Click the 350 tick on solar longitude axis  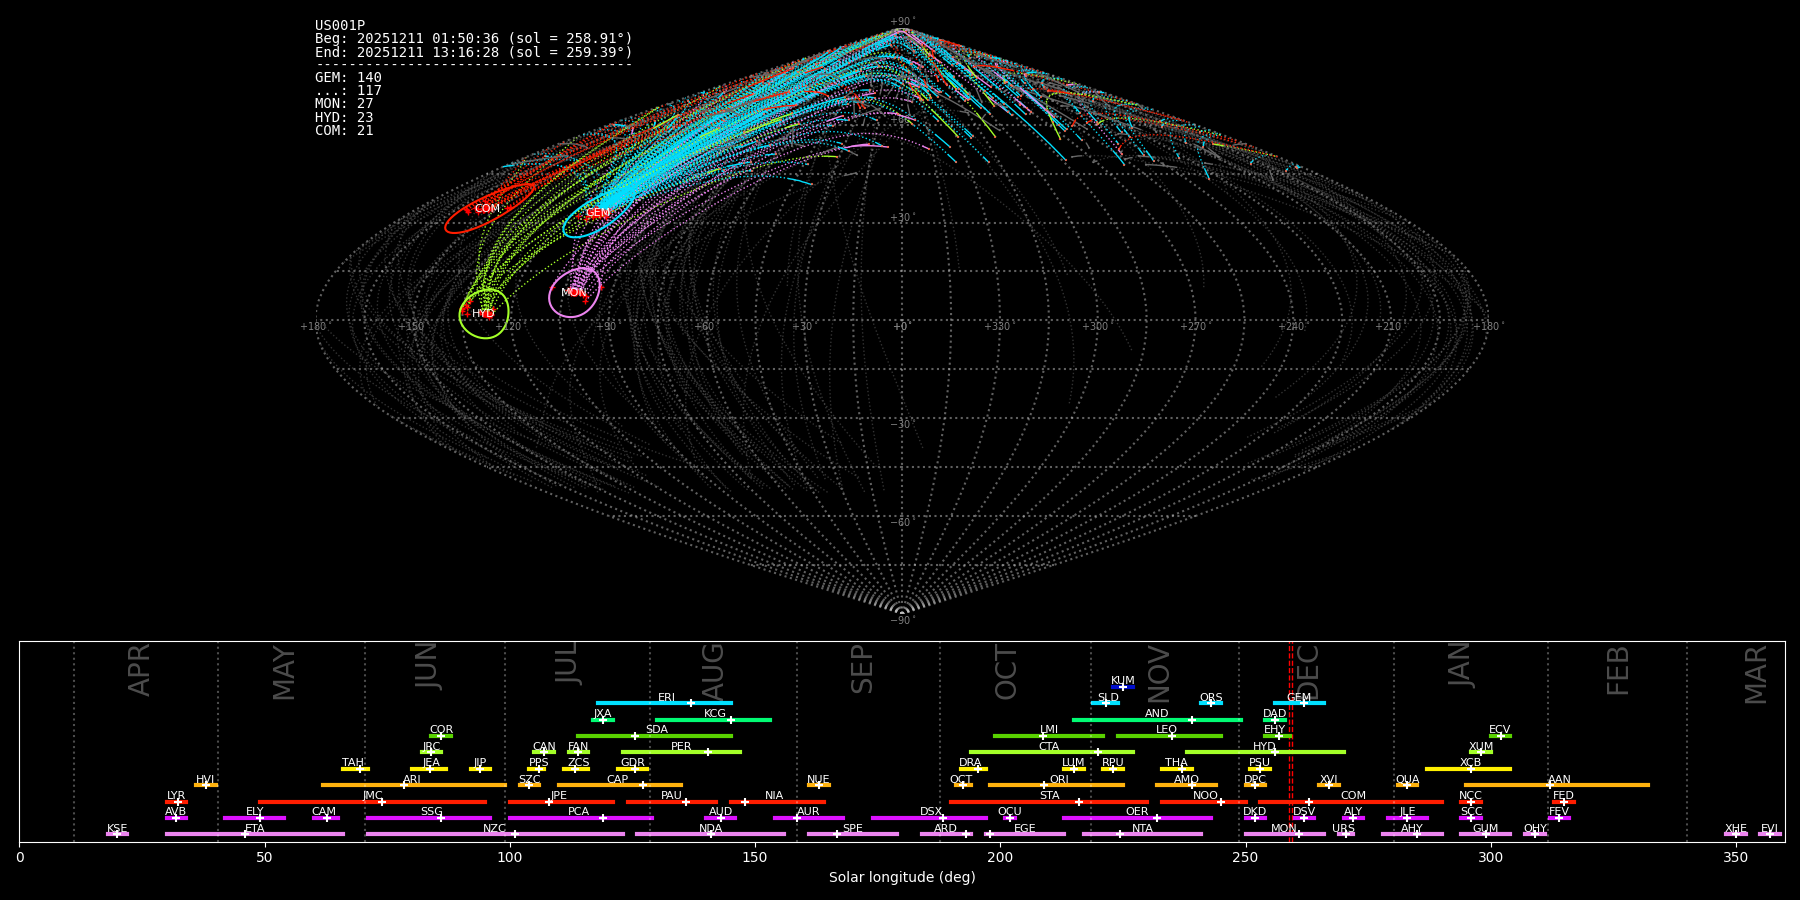pyautogui.click(x=1736, y=857)
